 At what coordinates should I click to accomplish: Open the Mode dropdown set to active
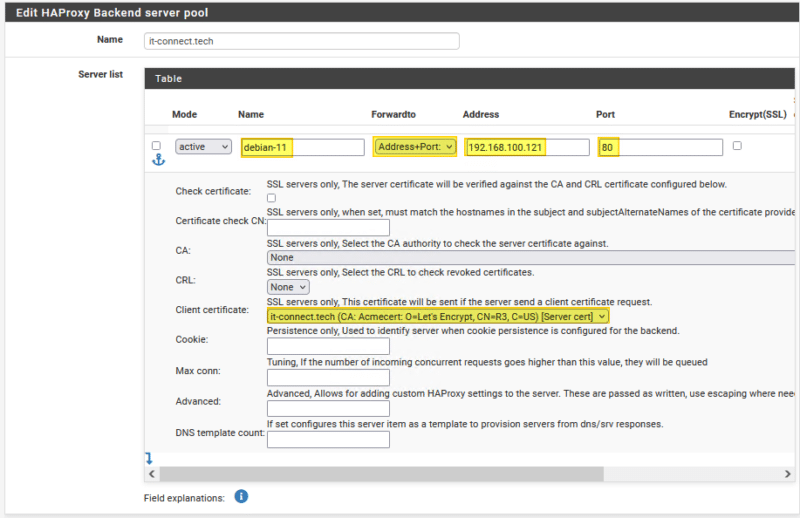(203, 147)
